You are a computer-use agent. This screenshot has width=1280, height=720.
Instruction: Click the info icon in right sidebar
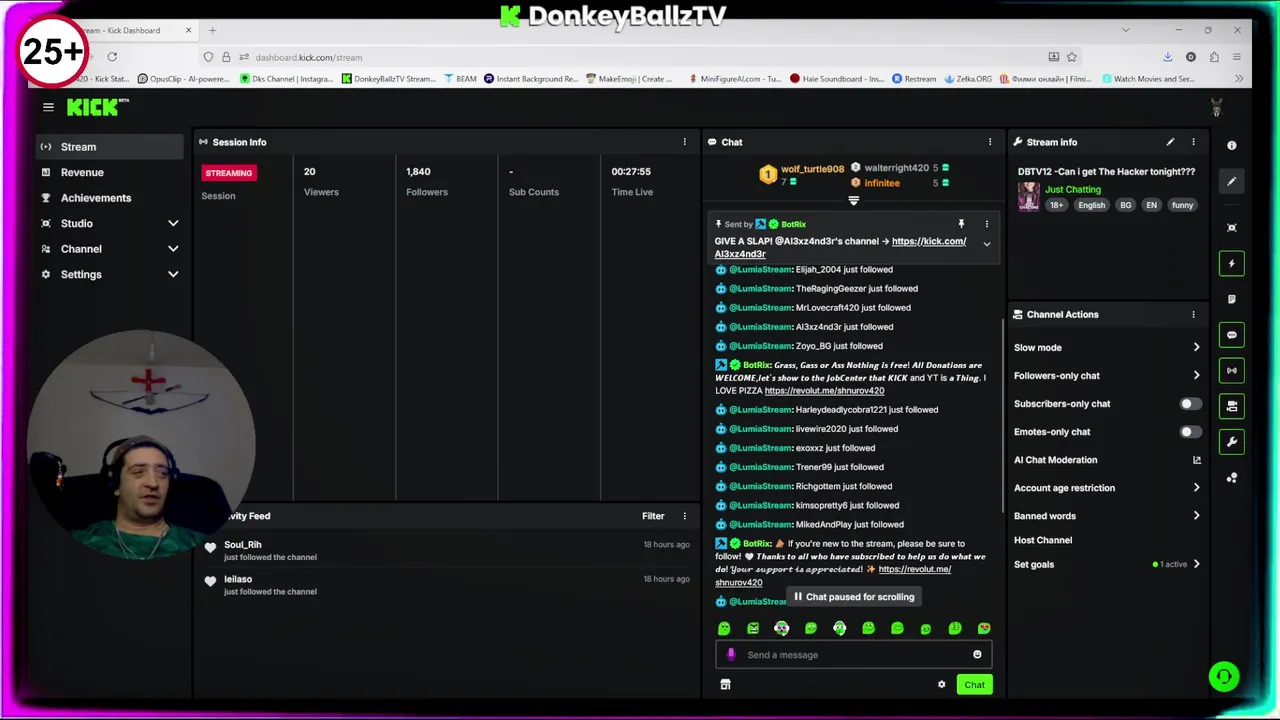coord(1232,146)
